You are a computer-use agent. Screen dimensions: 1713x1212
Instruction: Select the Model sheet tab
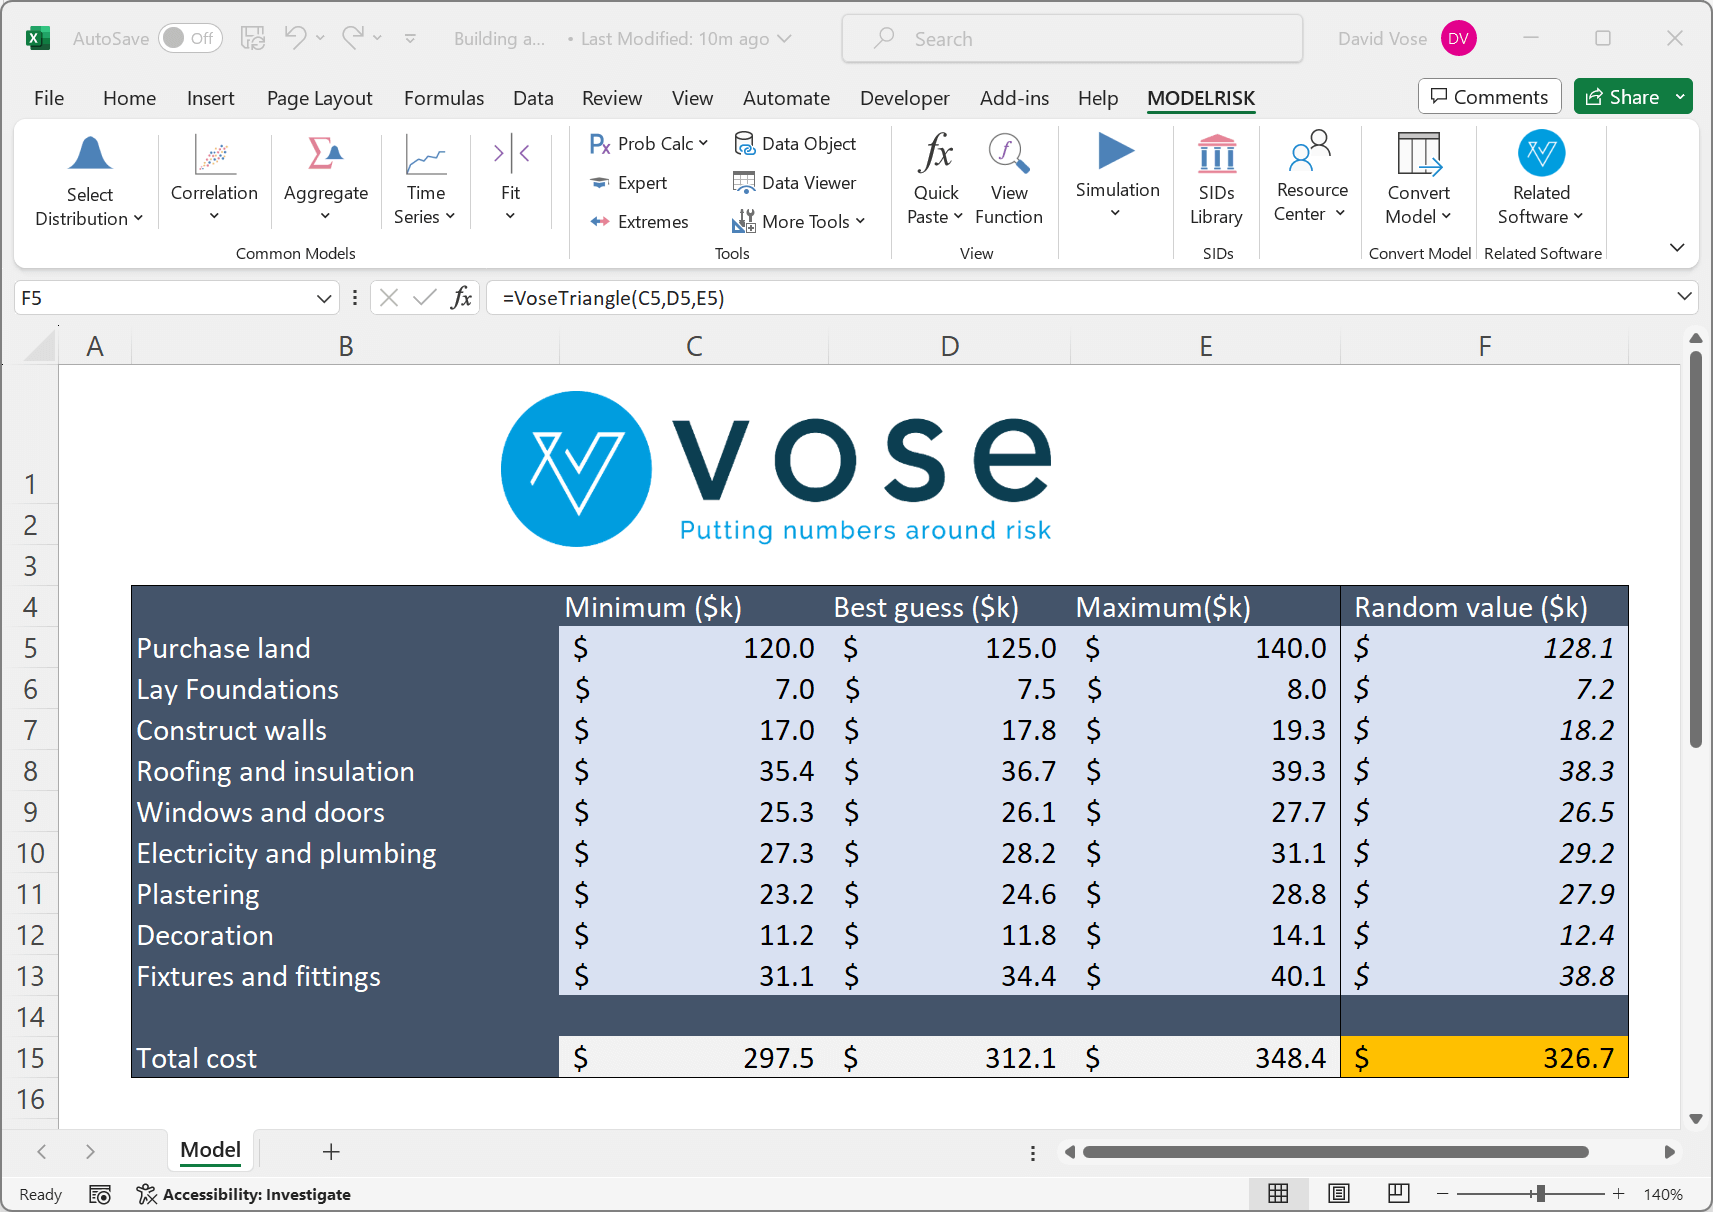coord(209,1150)
